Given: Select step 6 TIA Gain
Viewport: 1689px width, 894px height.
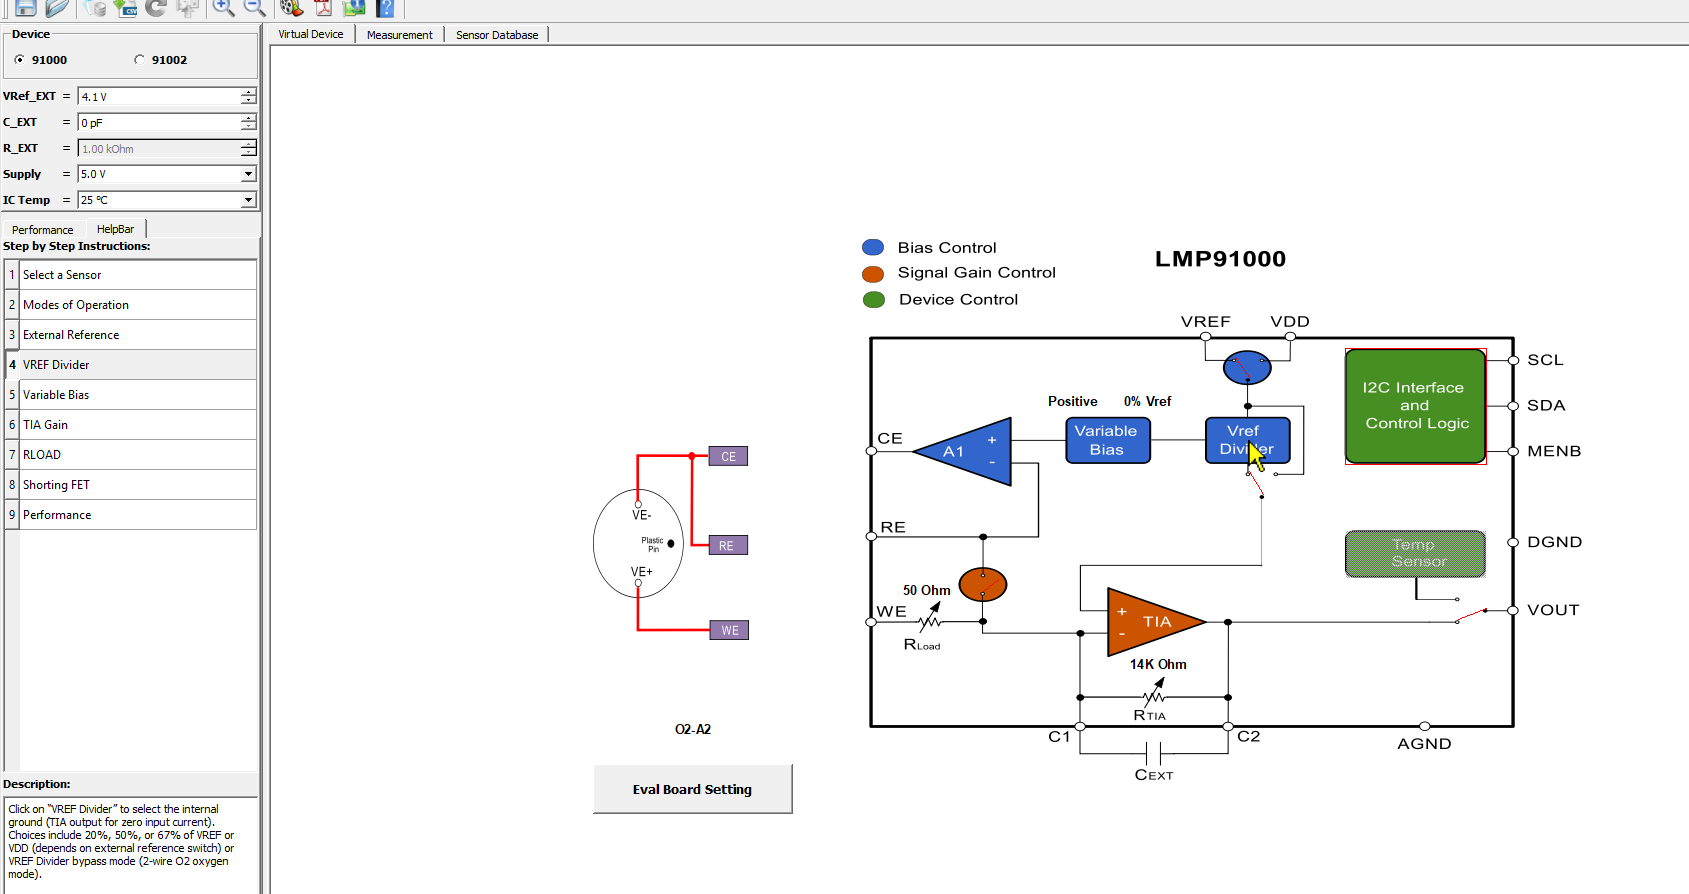Looking at the screenshot, I should pos(131,425).
